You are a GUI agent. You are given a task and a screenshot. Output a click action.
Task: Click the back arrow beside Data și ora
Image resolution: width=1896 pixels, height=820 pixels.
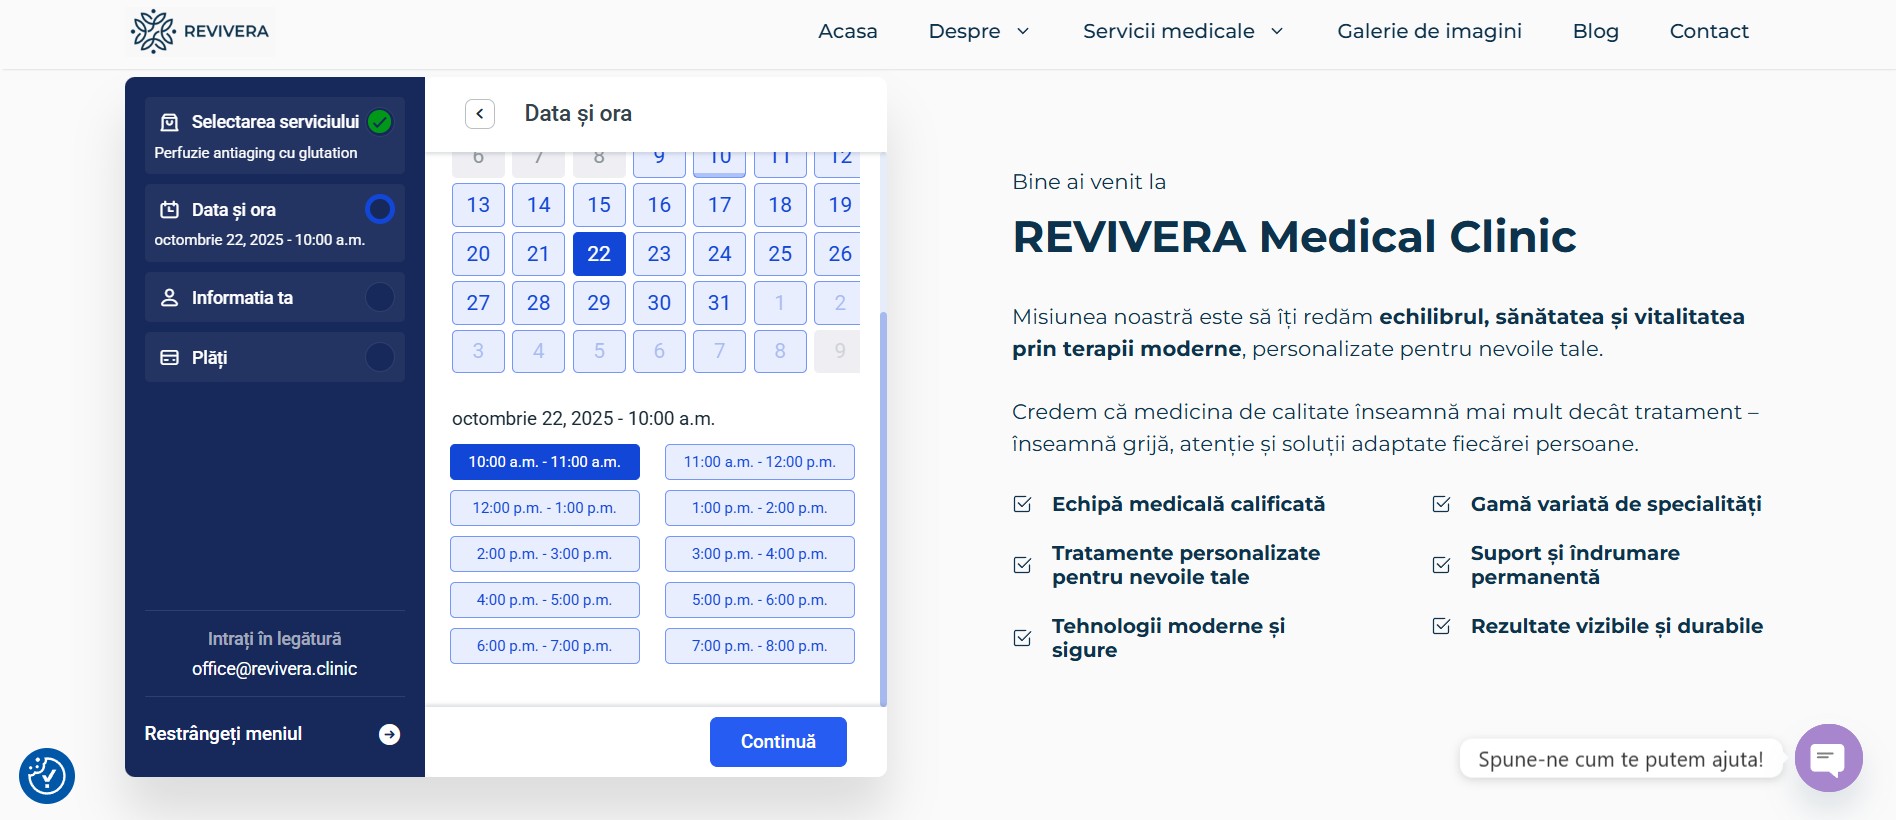tap(480, 114)
